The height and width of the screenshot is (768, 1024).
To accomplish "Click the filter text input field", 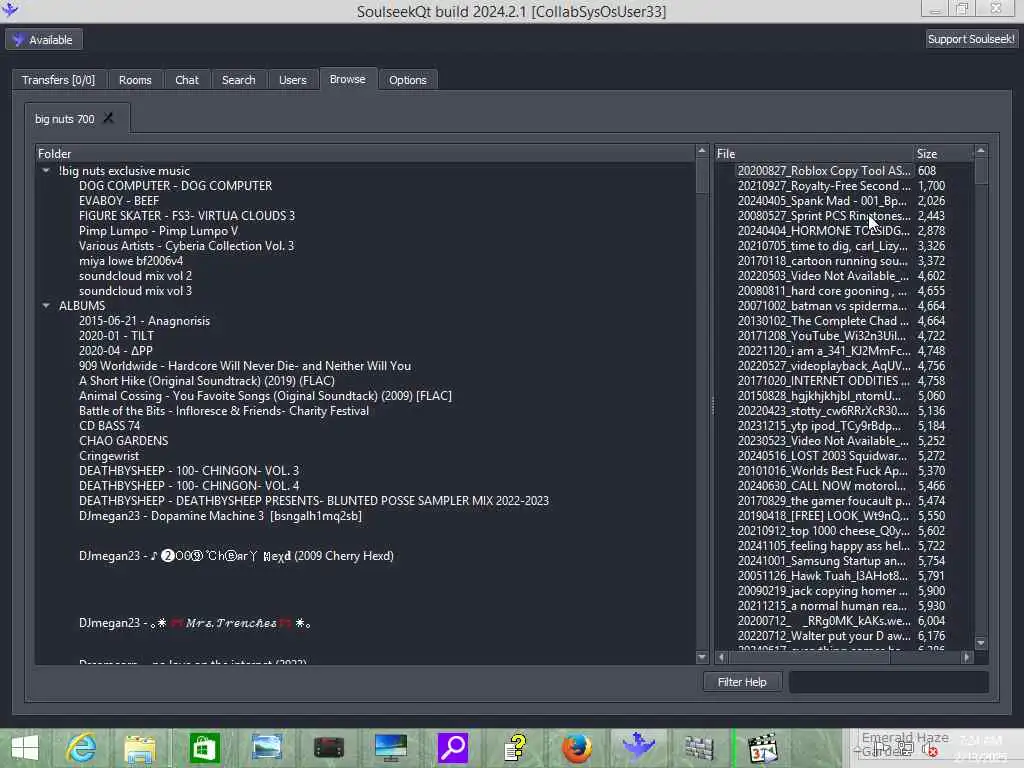I will coord(889,682).
